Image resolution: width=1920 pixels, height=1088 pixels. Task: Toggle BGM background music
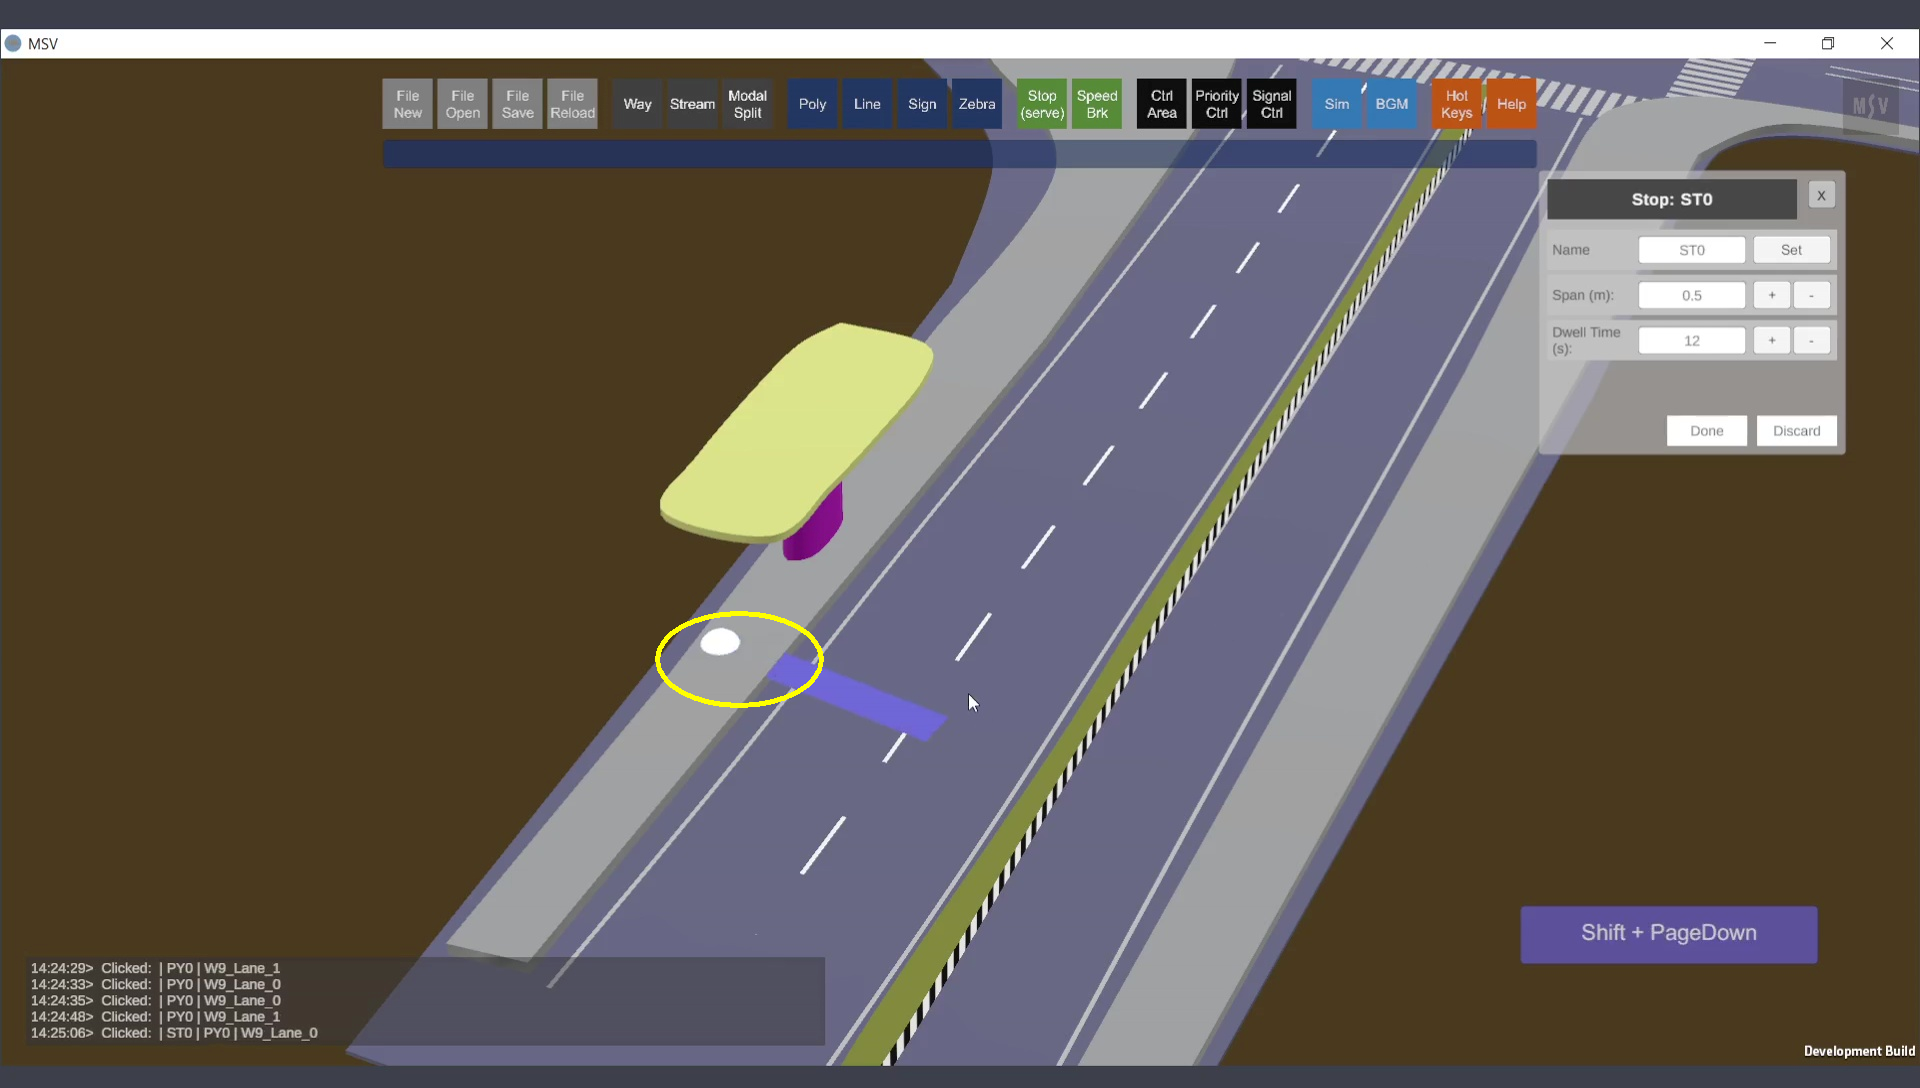[1391, 104]
